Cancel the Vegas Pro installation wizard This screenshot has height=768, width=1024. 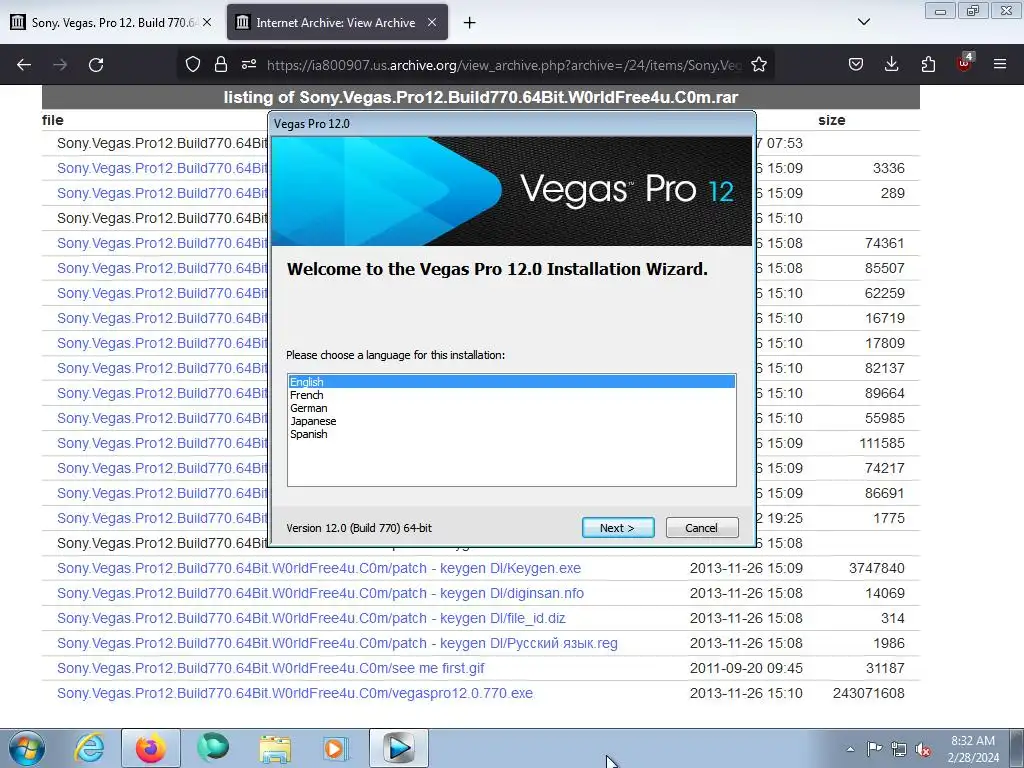tap(701, 528)
